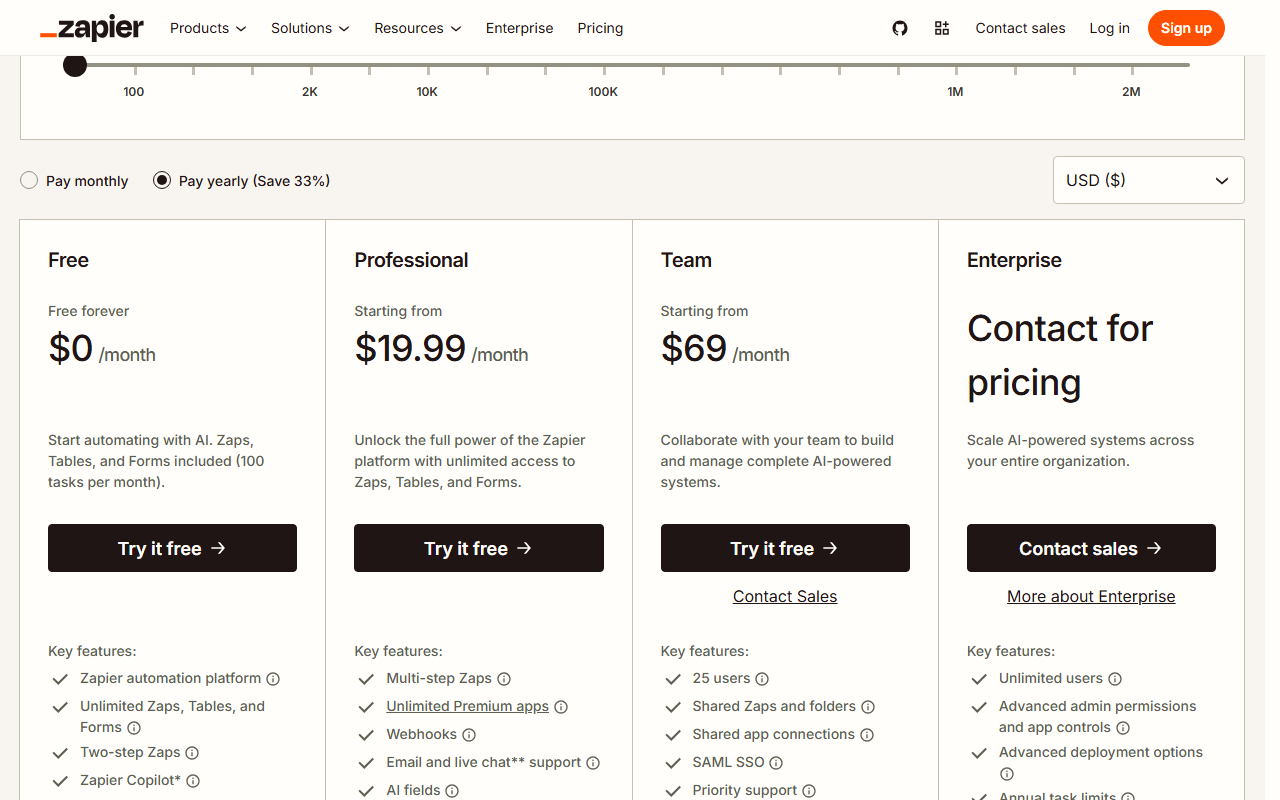The width and height of the screenshot is (1280, 800).
Task: Open the USD ($) currency dropdown
Action: (x=1148, y=180)
